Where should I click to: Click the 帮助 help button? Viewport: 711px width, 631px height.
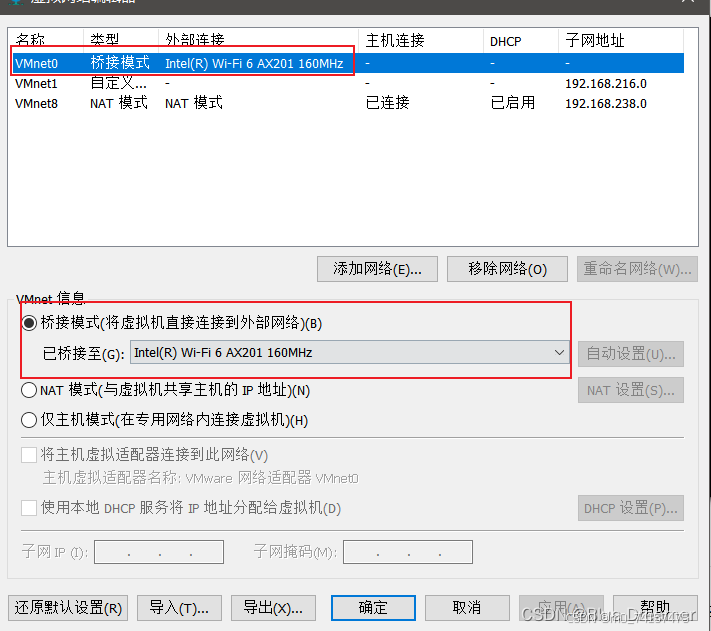[x=655, y=608]
